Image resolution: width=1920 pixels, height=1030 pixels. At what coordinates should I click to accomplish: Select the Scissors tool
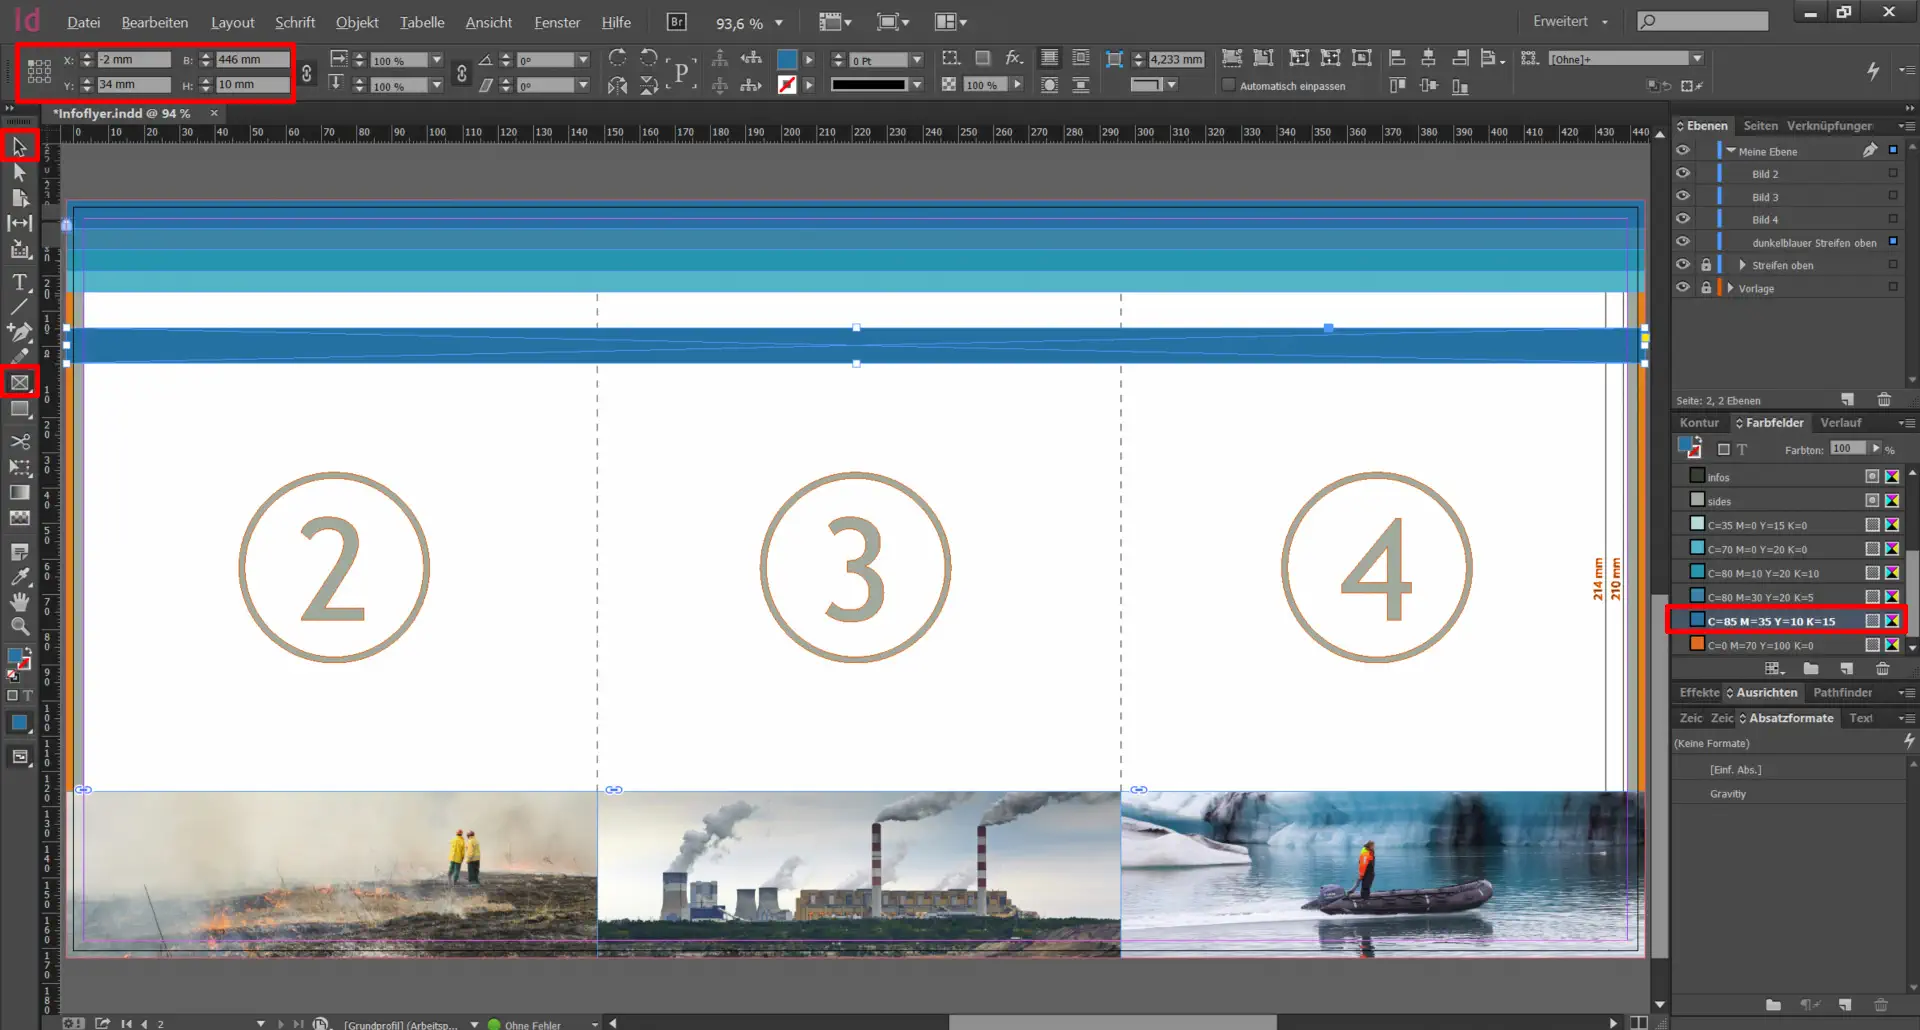click(x=19, y=441)
